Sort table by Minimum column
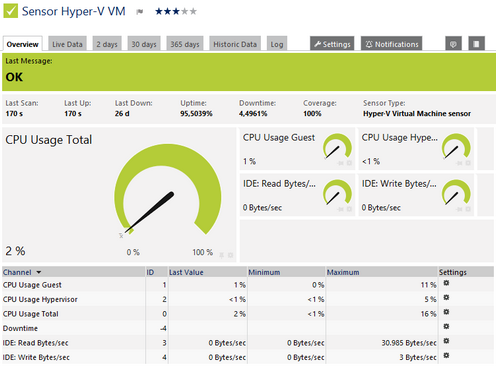Image resolution: width=496 pixels, height=366 pixels. click(264, 272)
